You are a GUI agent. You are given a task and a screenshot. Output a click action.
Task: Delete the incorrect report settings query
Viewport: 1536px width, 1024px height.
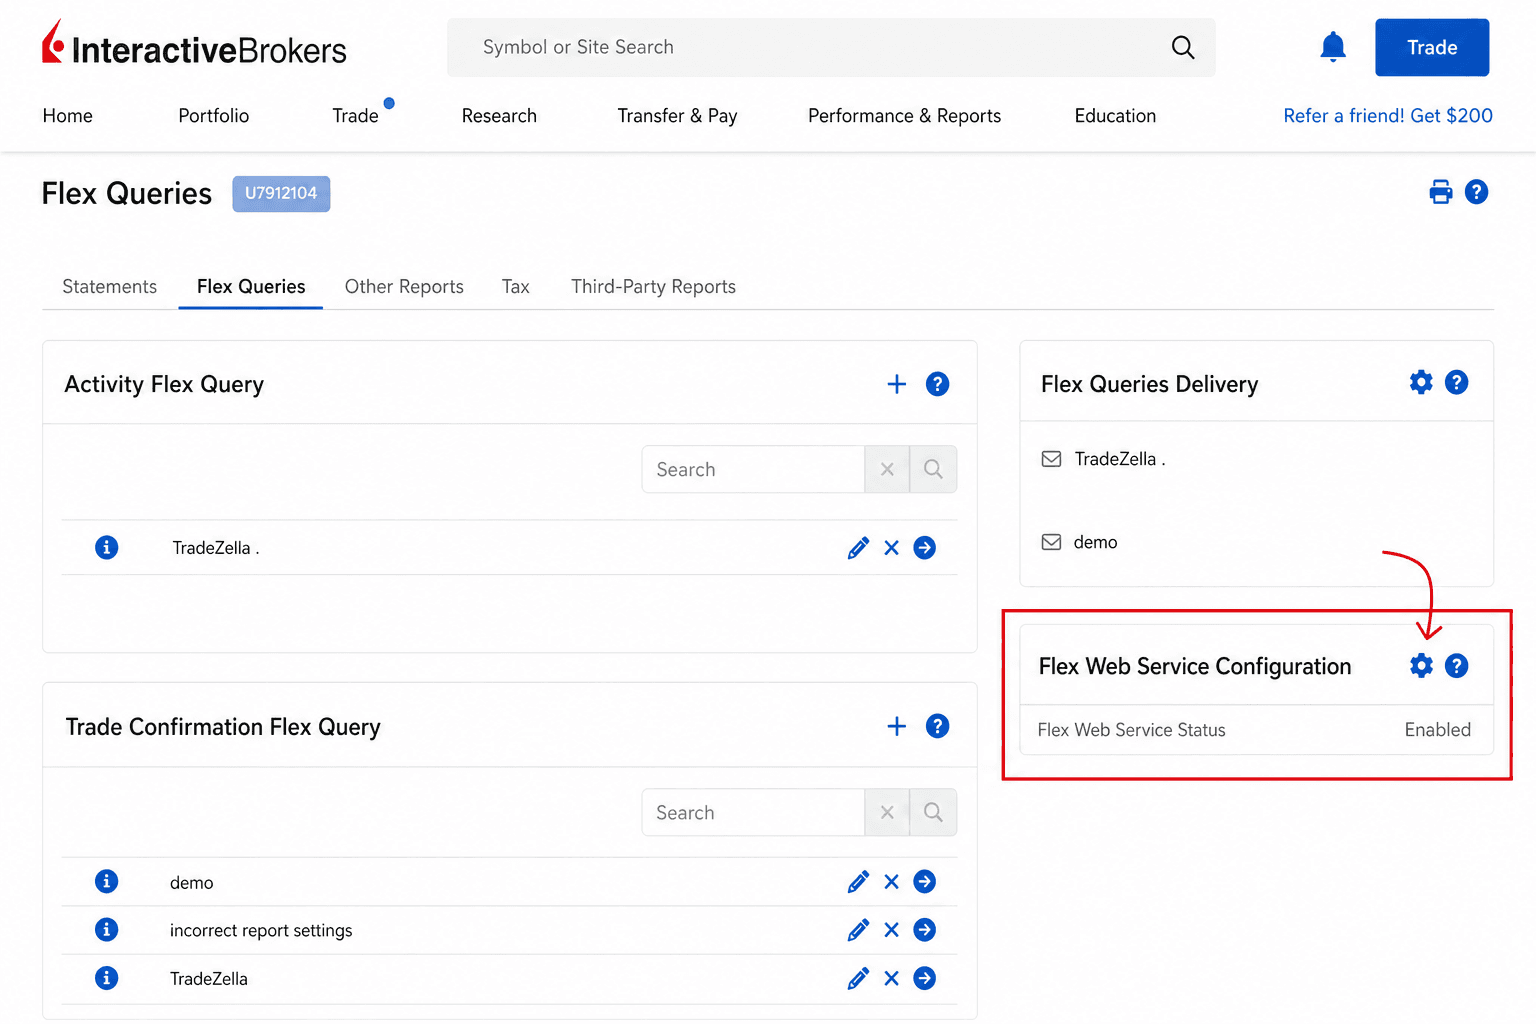coord(892,930)
